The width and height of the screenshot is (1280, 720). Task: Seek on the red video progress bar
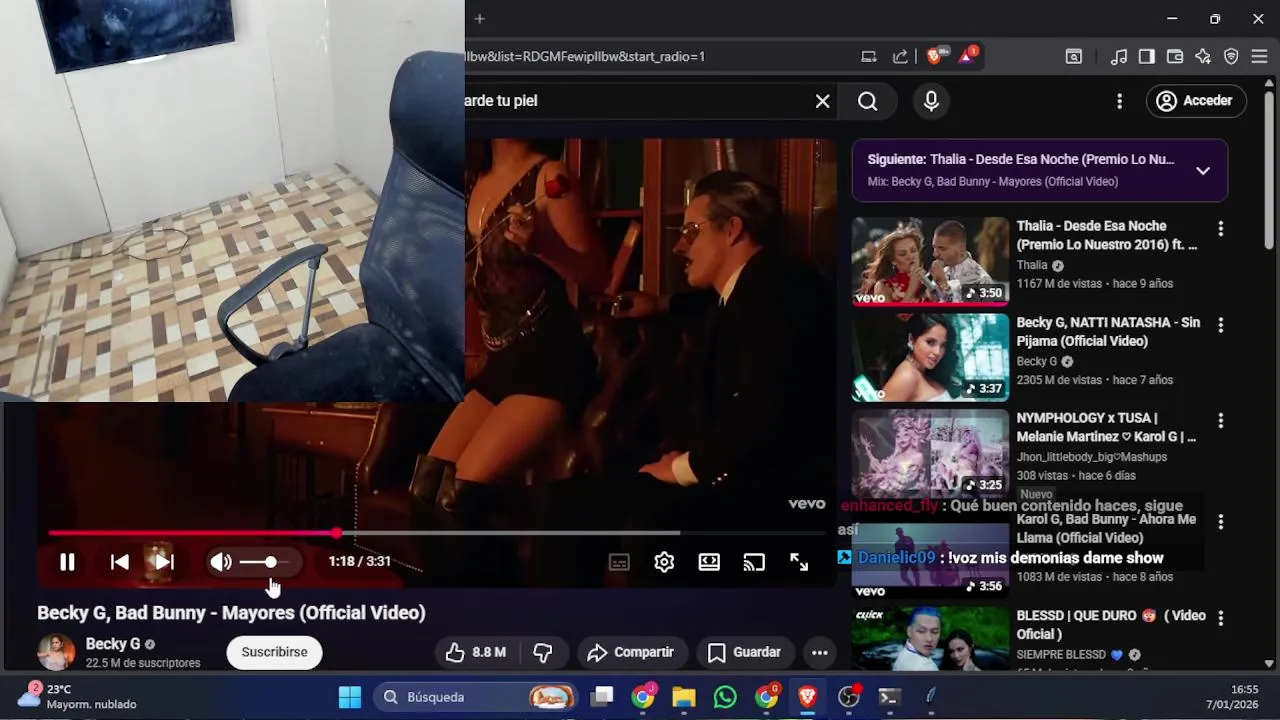click(x=435, y=533)
